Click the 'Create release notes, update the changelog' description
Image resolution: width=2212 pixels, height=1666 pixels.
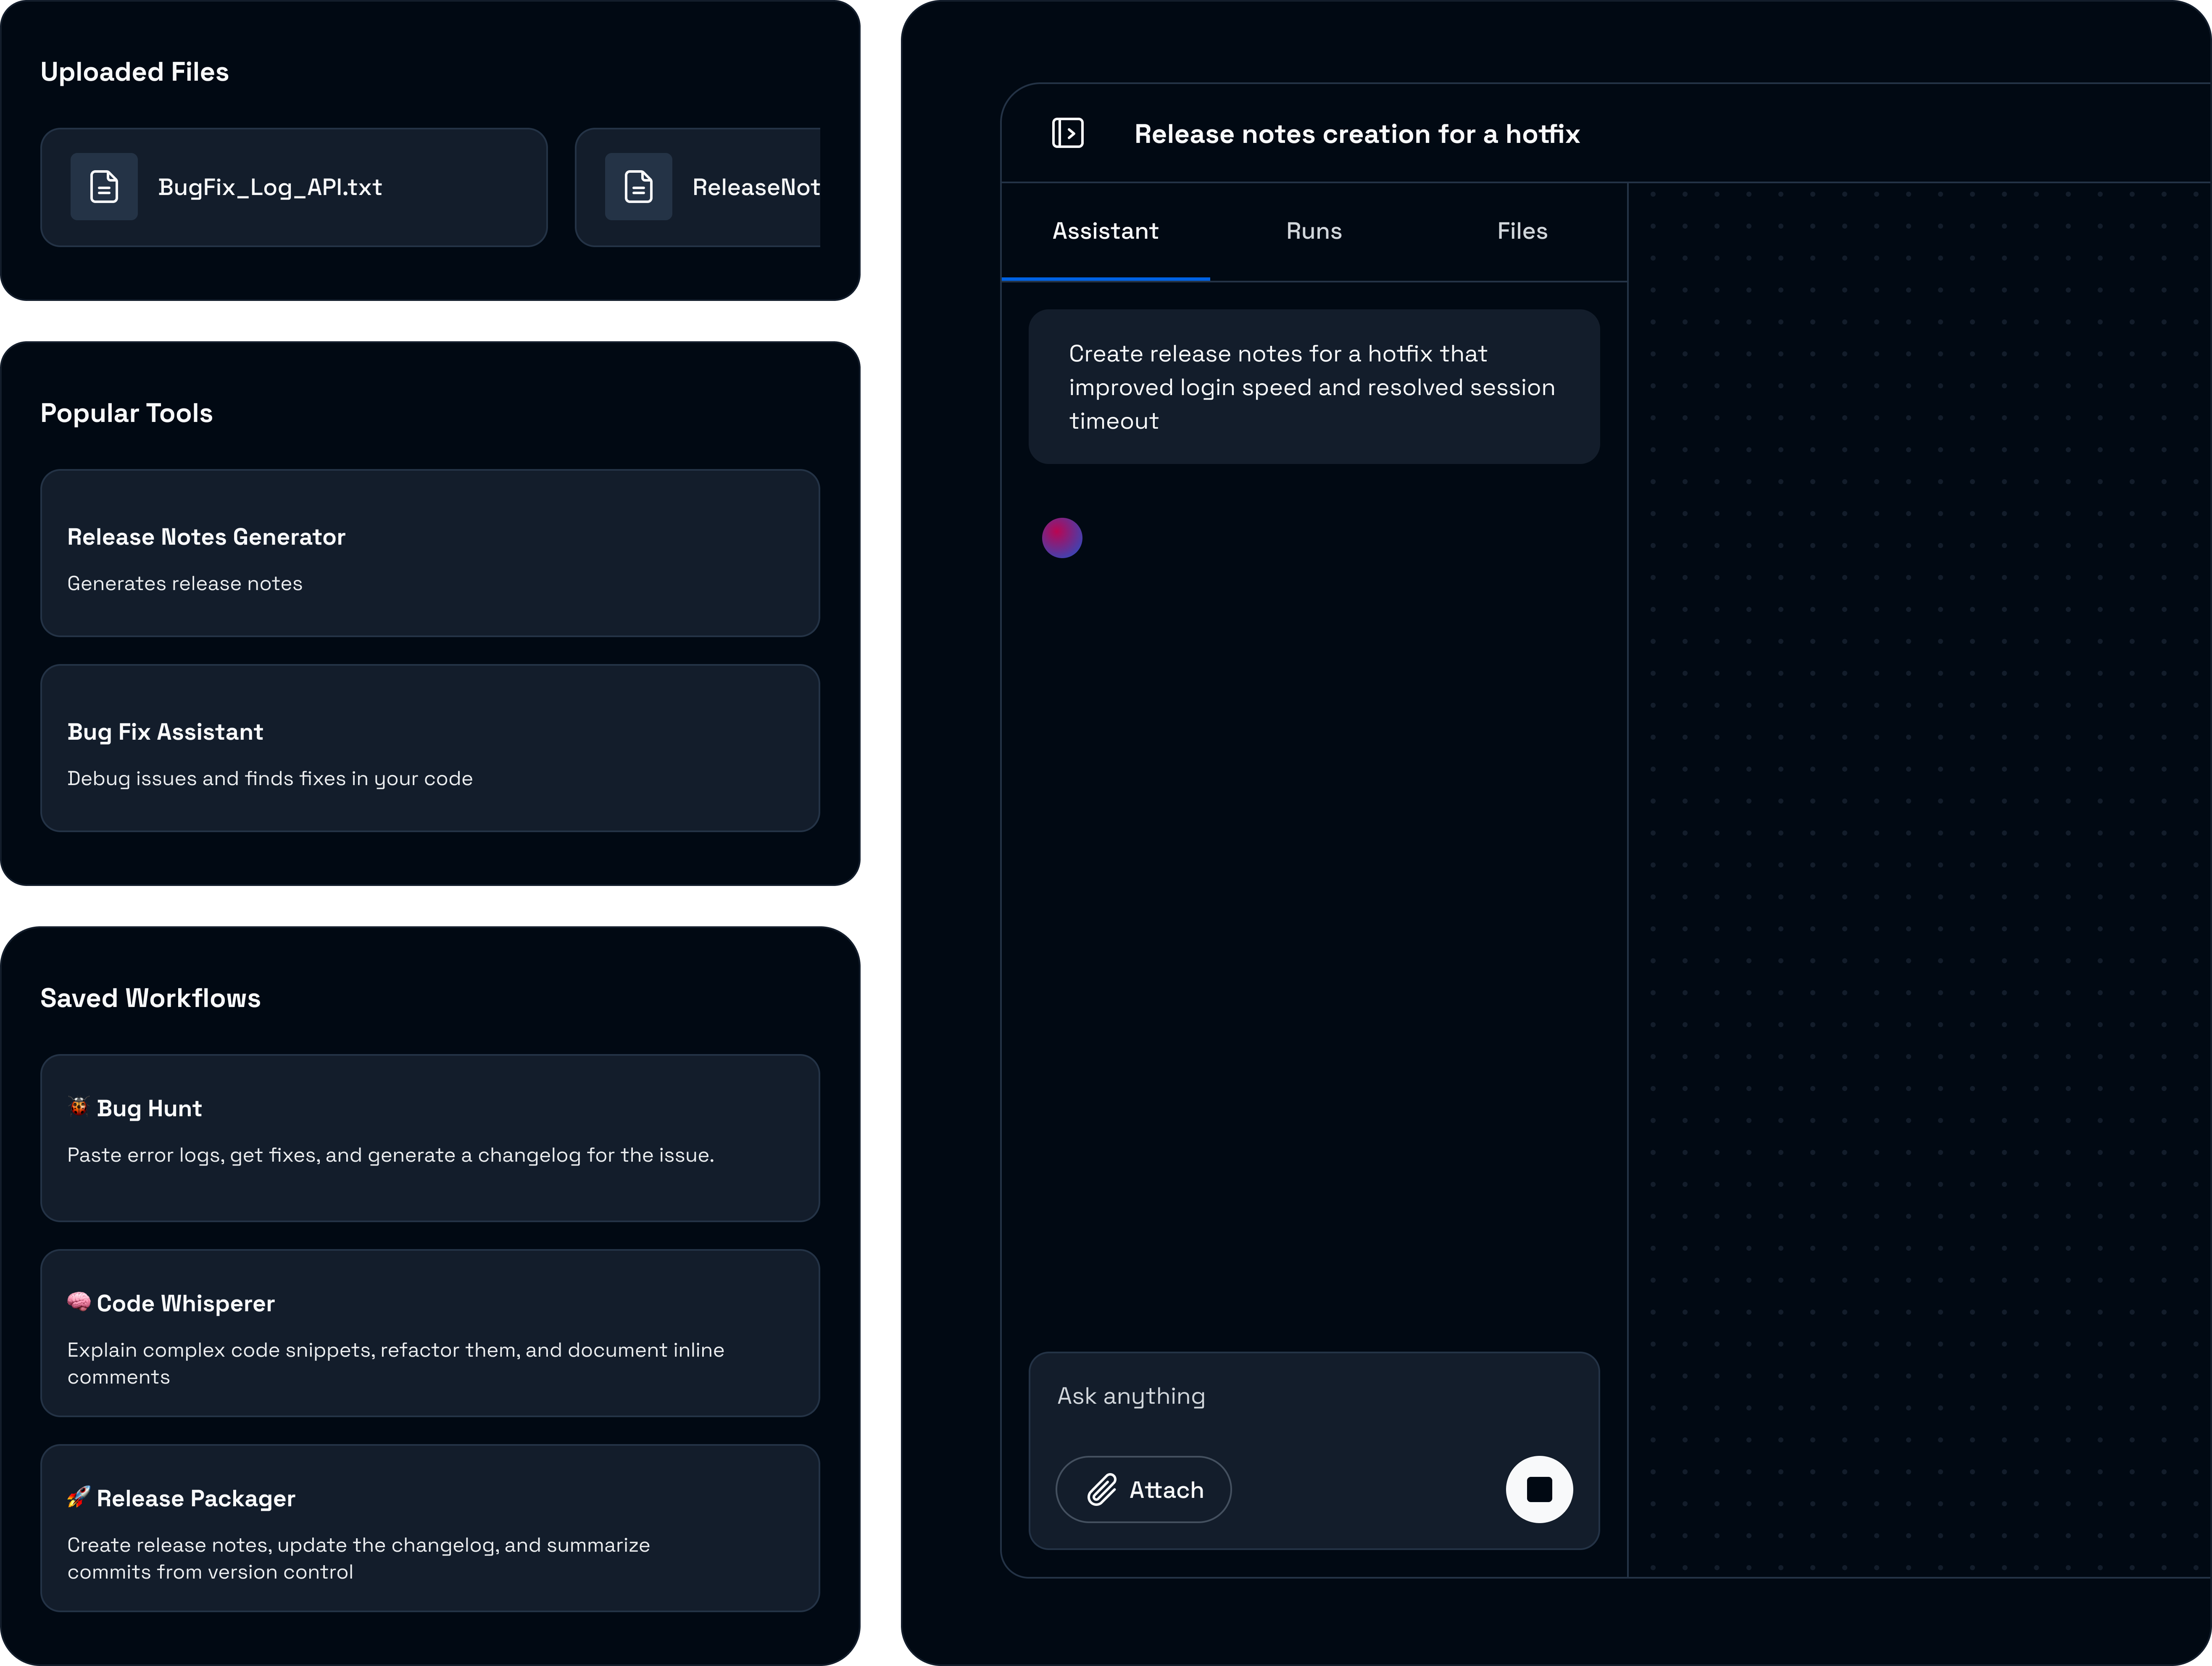(x=359, y=1558)
